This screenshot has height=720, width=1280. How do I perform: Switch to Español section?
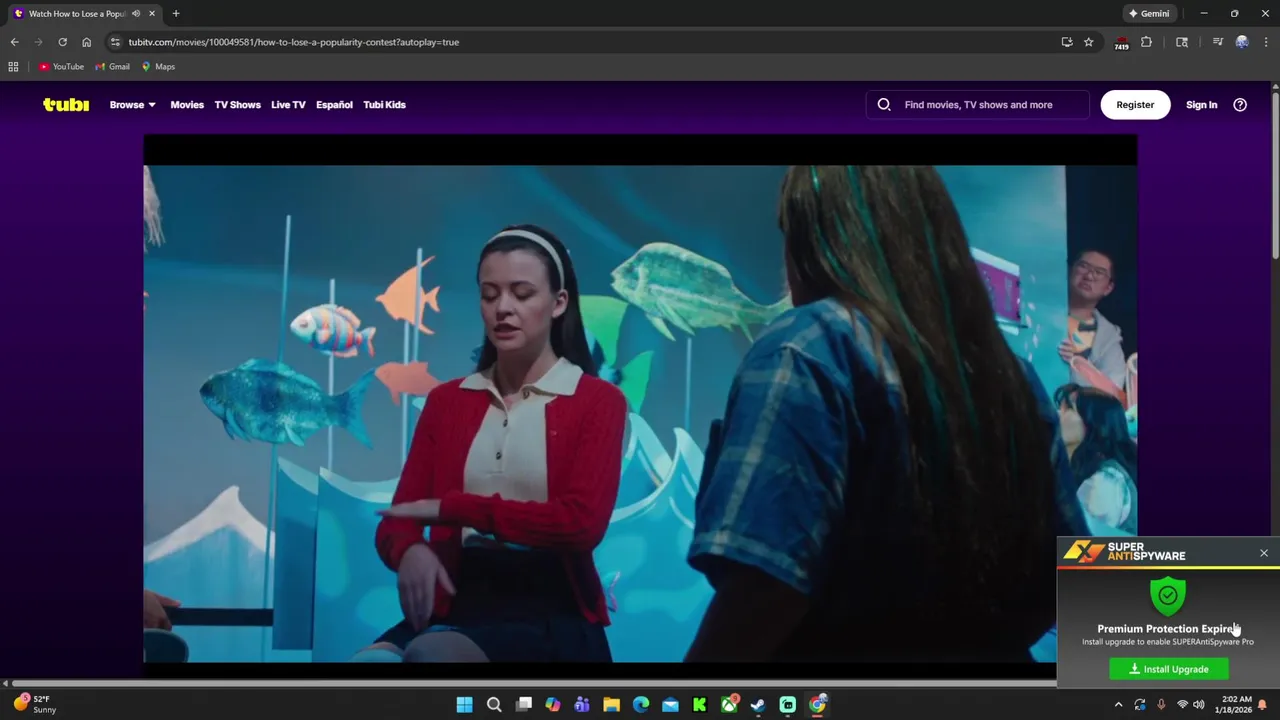click(x=334, y=104)
